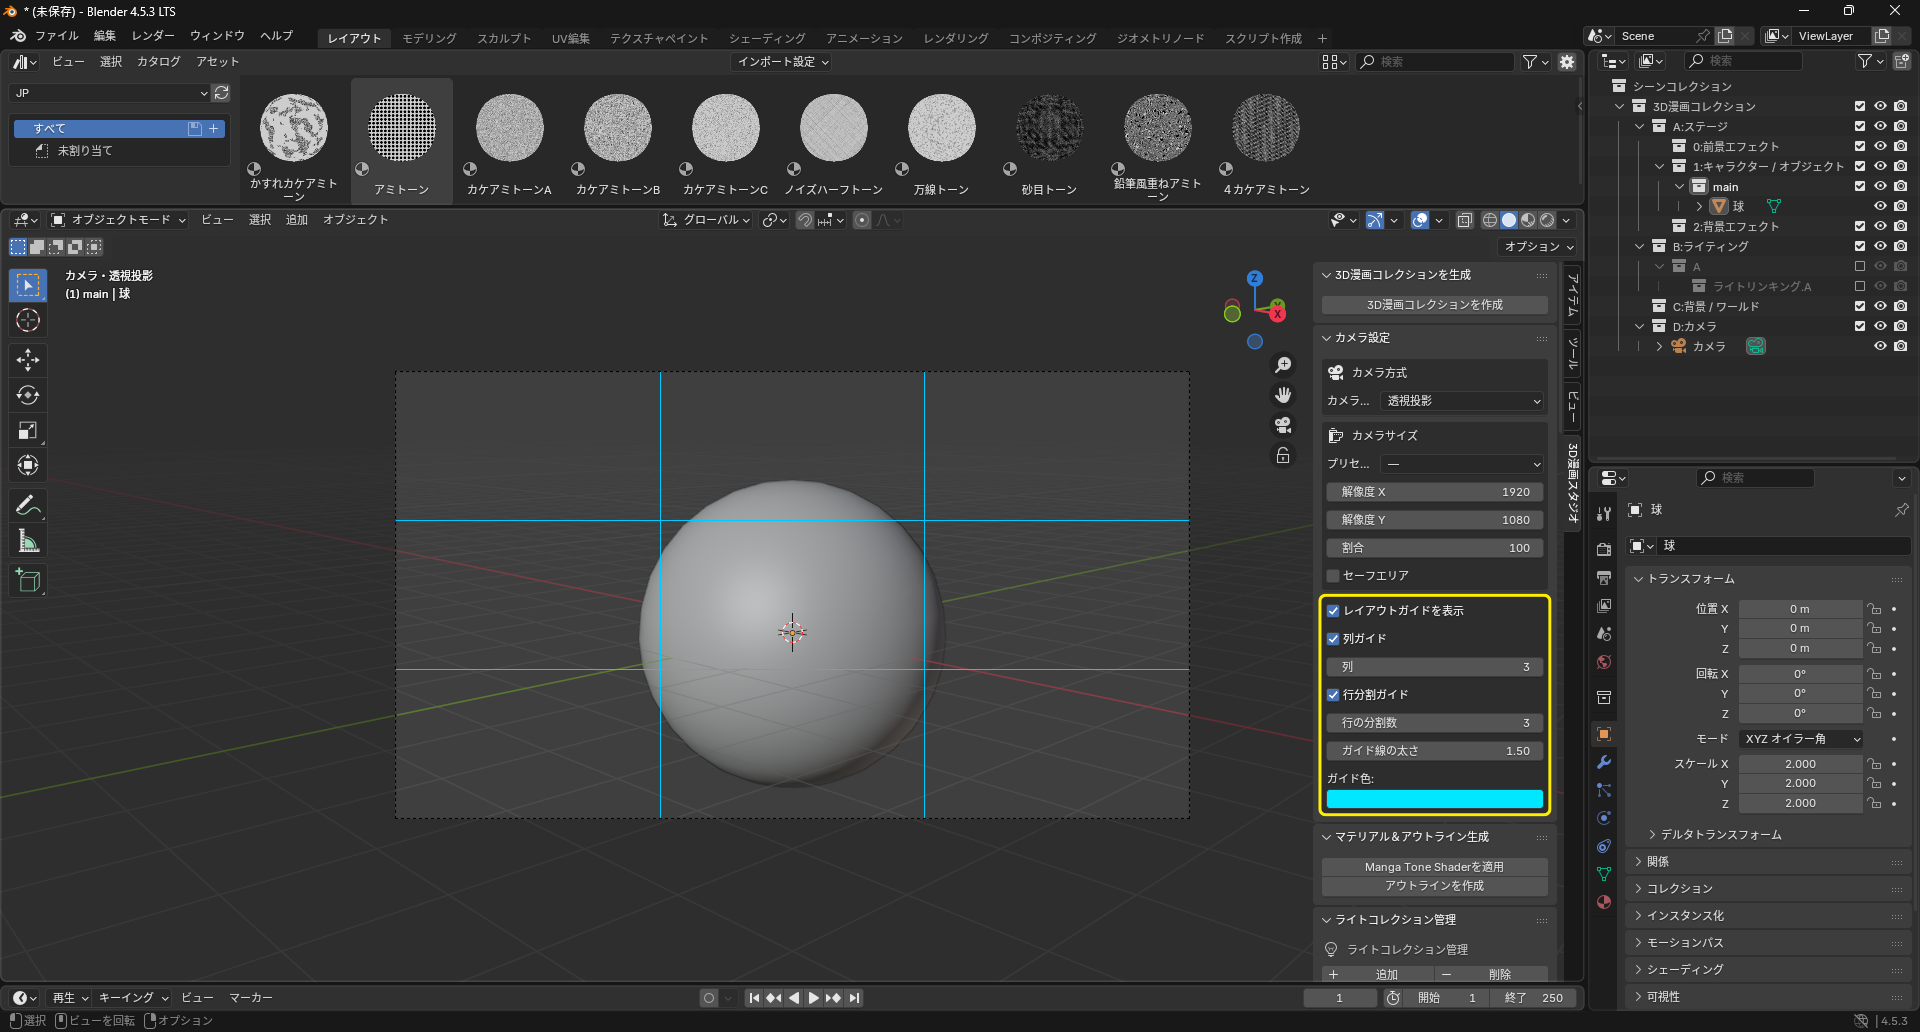Open the Physics properties tab icon
This screenshot has width=1920, height=1032.
point(1604,818)
